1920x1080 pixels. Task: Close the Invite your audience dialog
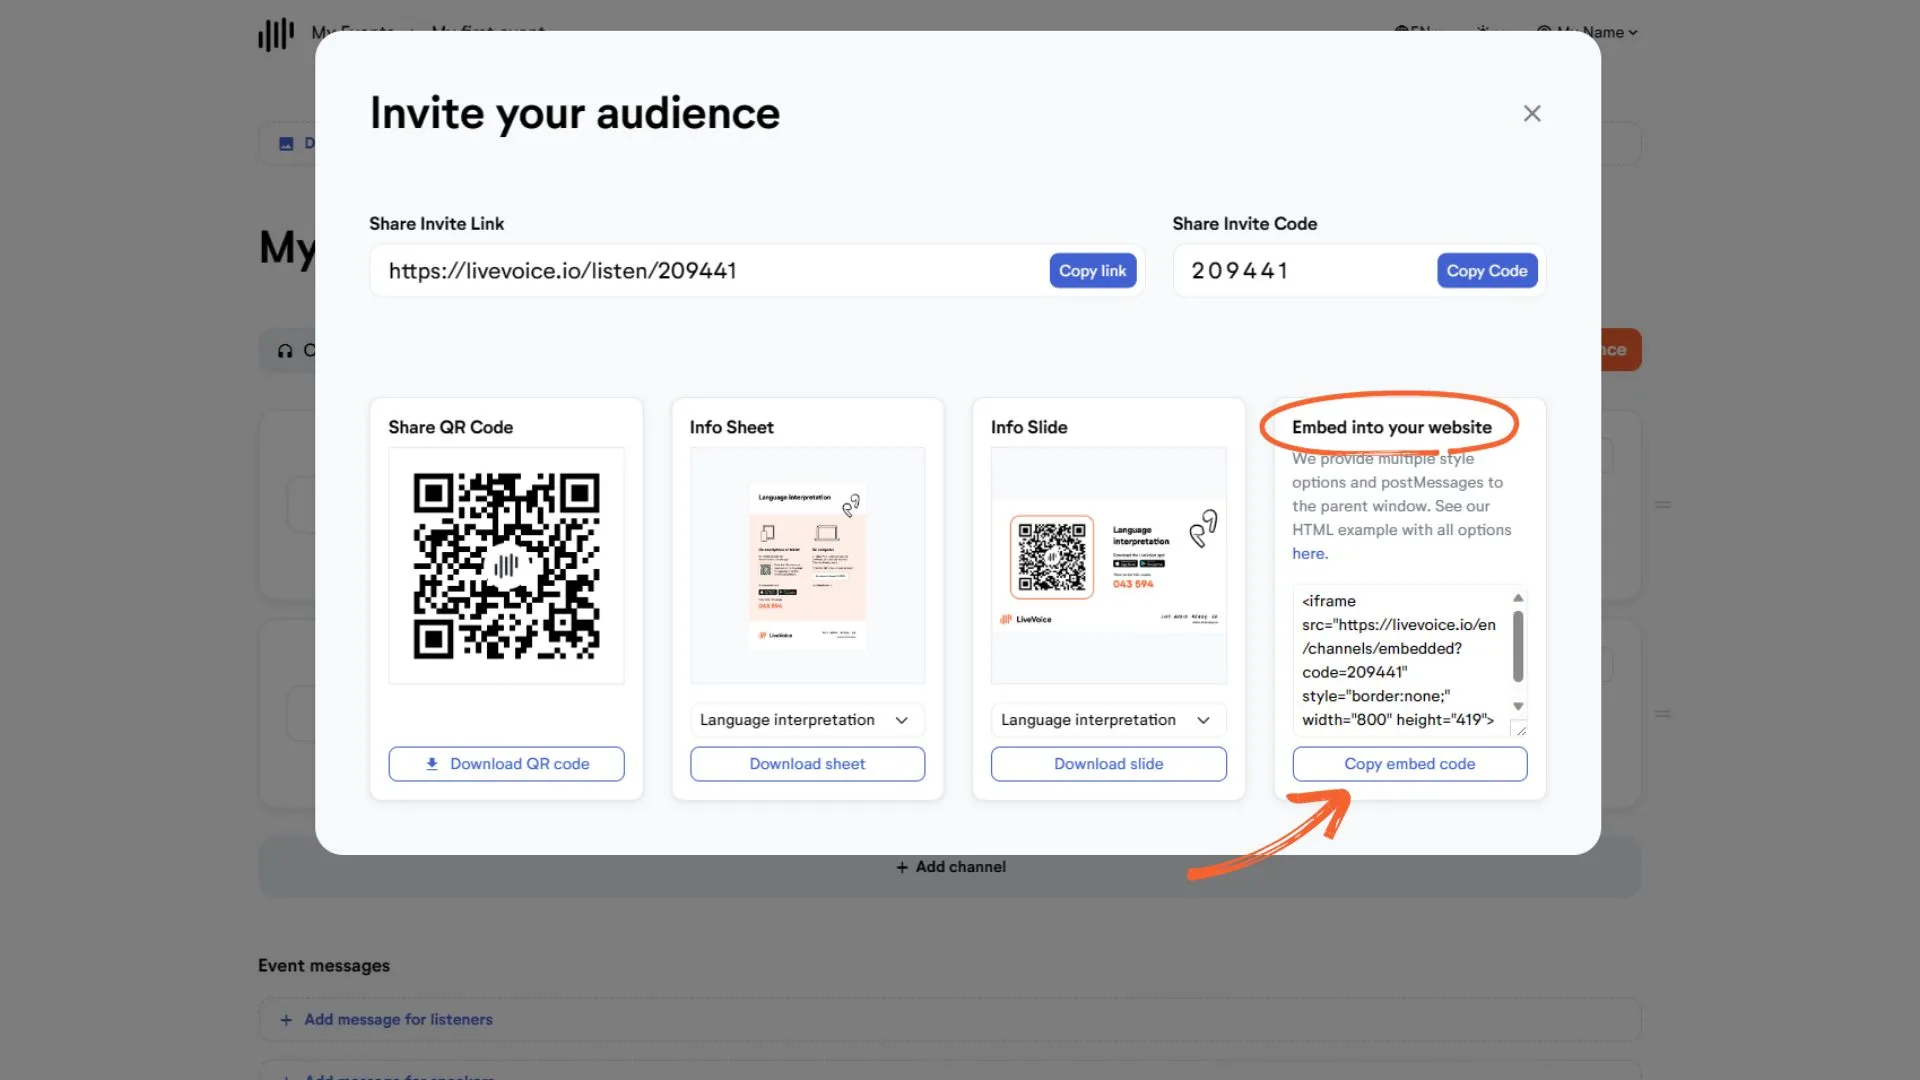(1531, 114)
